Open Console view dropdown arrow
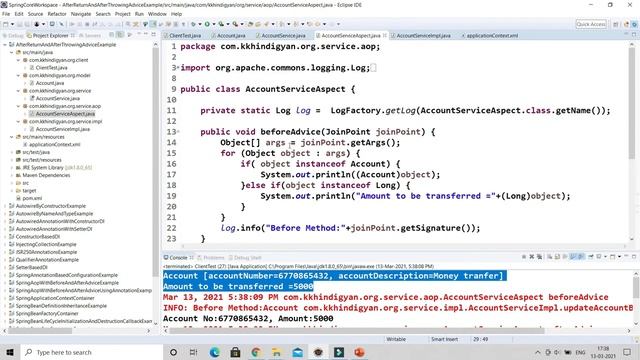 620,257
